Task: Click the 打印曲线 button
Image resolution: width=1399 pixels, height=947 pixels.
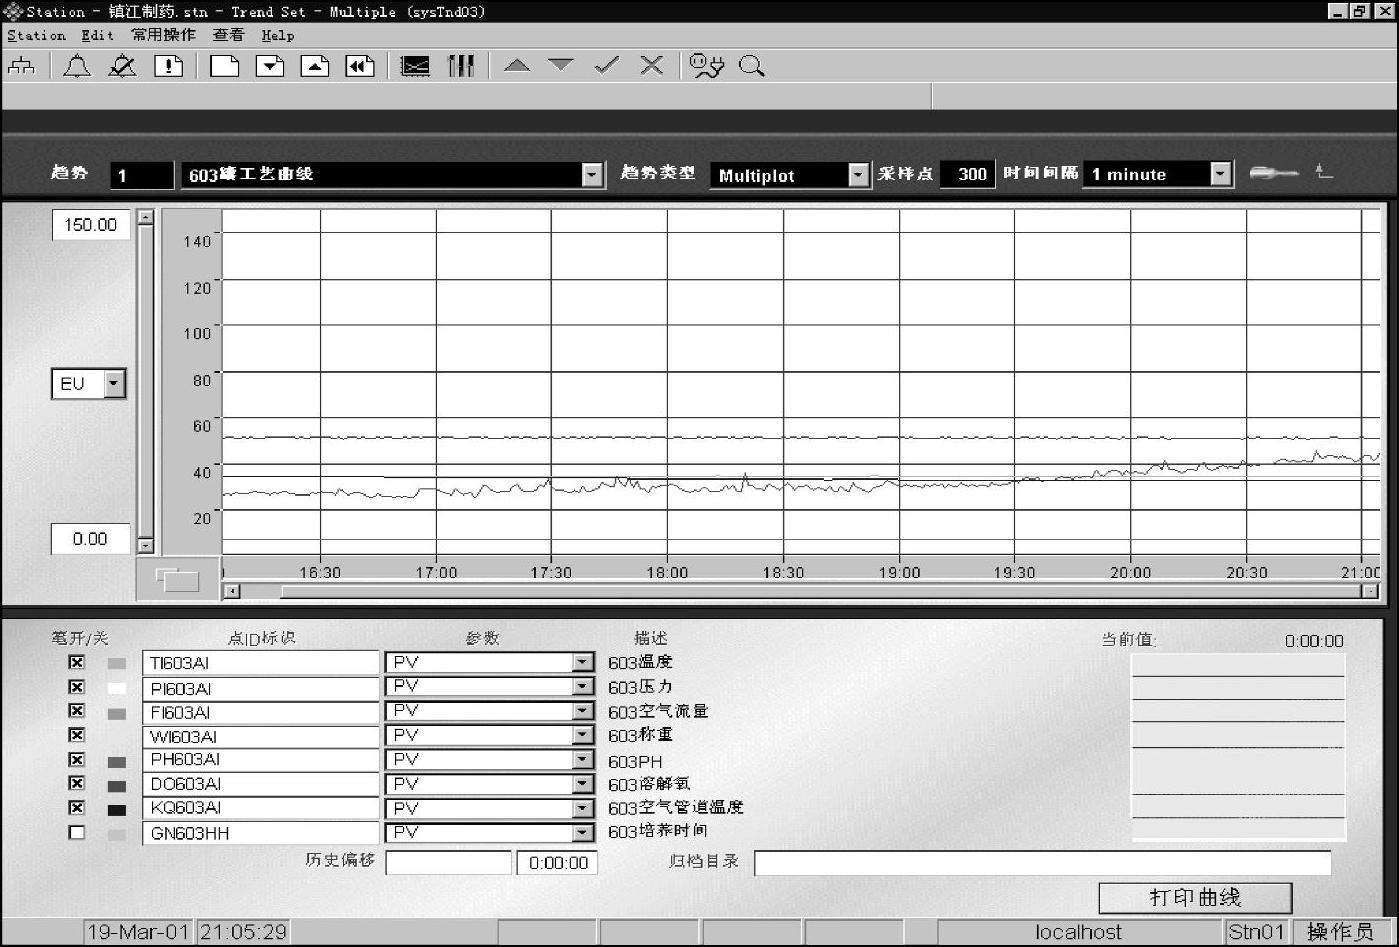Action: tap(1195, 897)
